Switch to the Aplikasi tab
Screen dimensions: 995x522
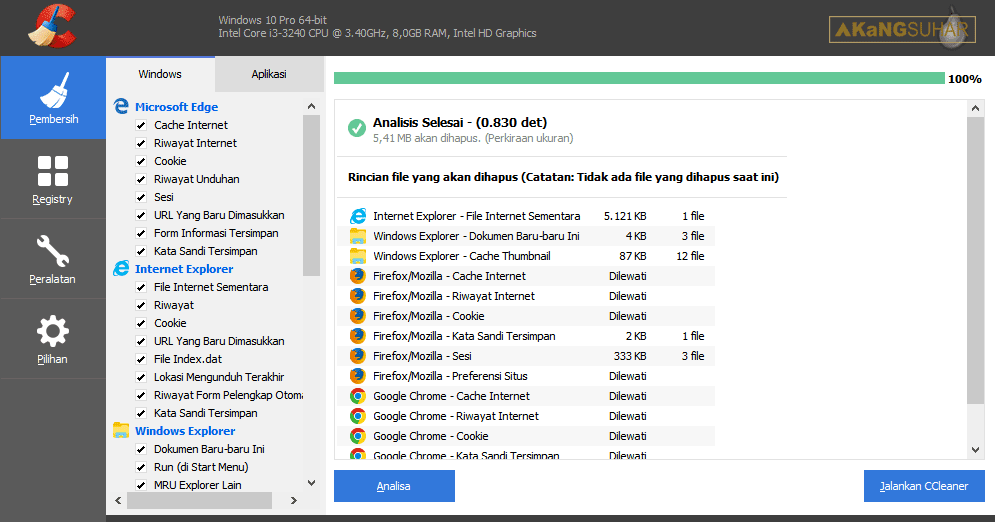269,74
